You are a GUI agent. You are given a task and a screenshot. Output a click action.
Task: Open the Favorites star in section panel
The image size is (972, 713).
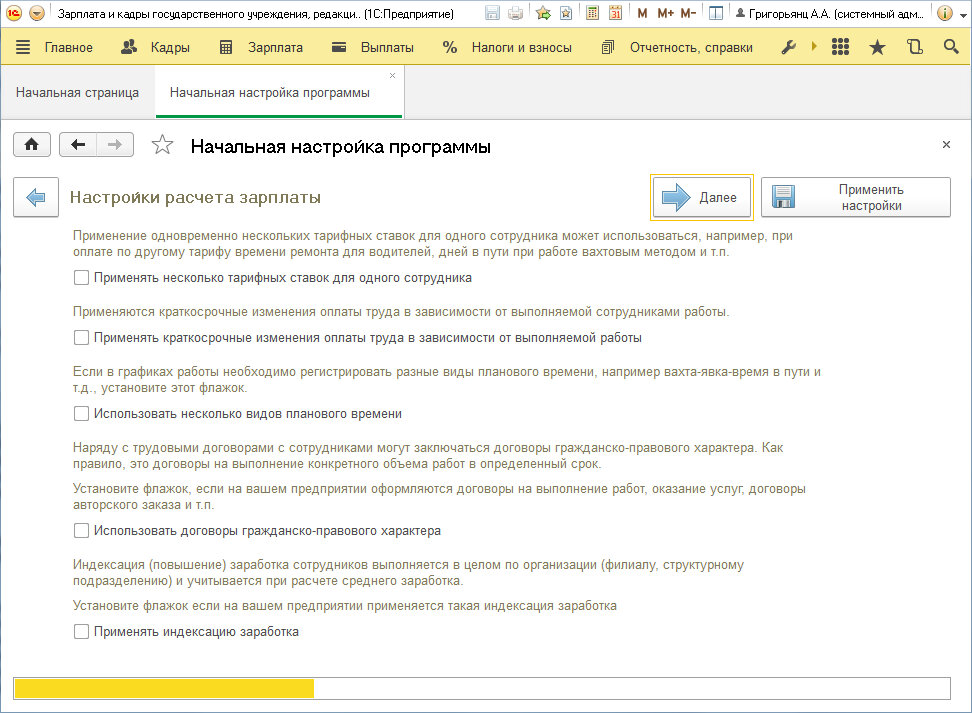(877, 48)
